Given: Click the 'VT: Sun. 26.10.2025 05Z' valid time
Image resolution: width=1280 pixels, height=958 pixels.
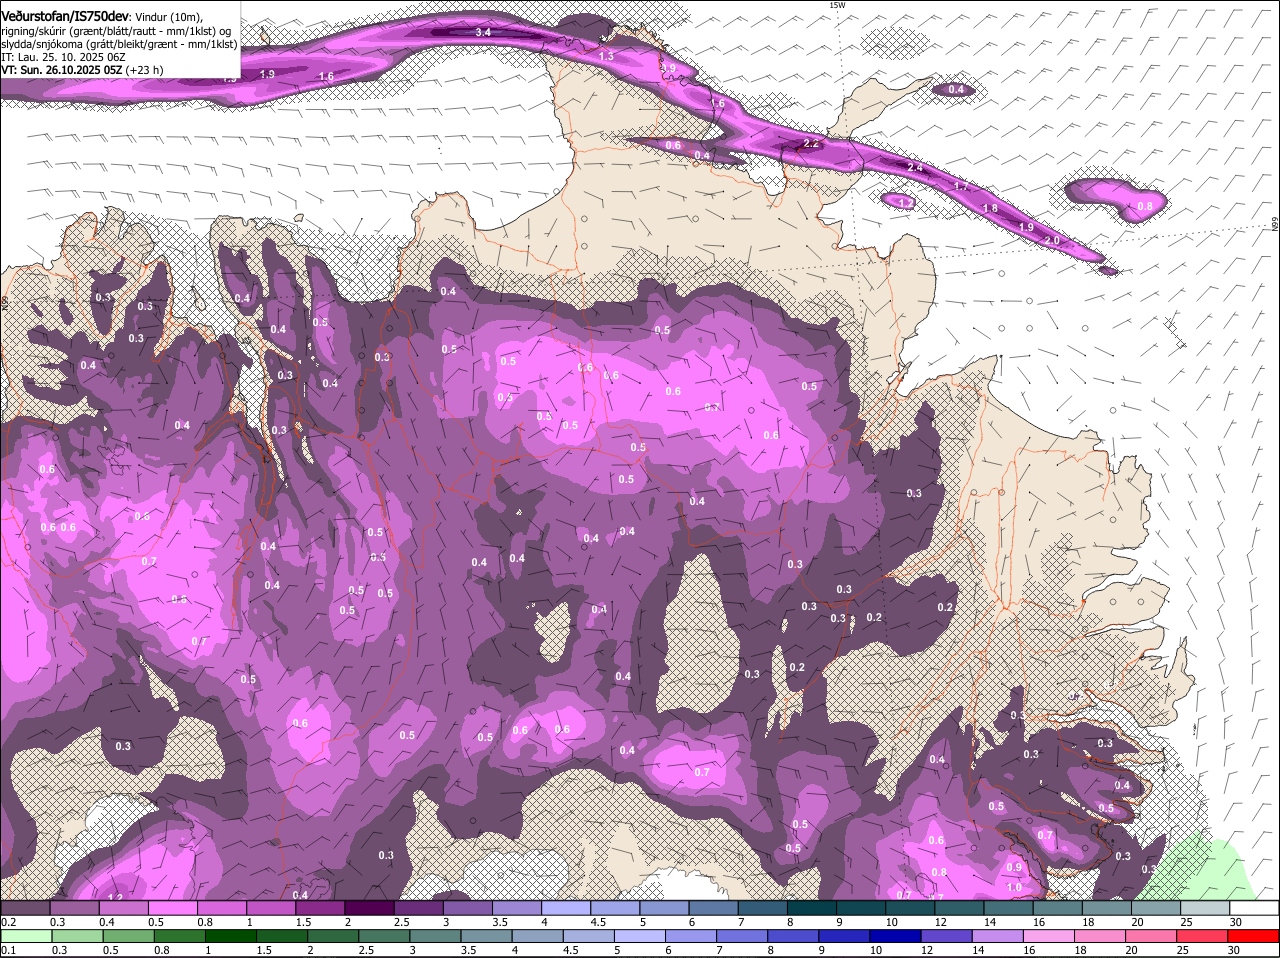Looking at the screenshot, I should point(61,70).
